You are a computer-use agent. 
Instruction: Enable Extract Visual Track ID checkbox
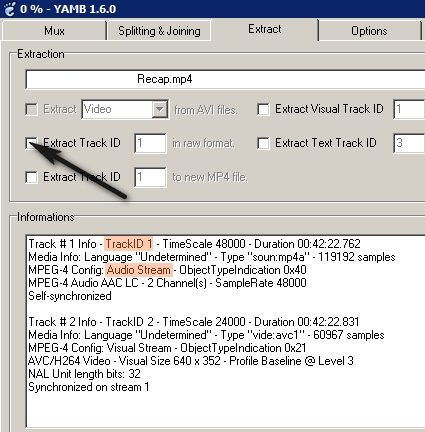pyautogui.click(x=263, y=109)
